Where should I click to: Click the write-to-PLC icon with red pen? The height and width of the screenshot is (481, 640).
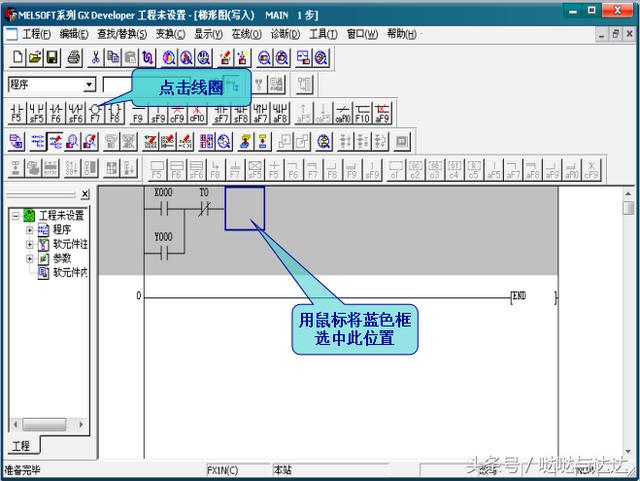coord(225,58)
